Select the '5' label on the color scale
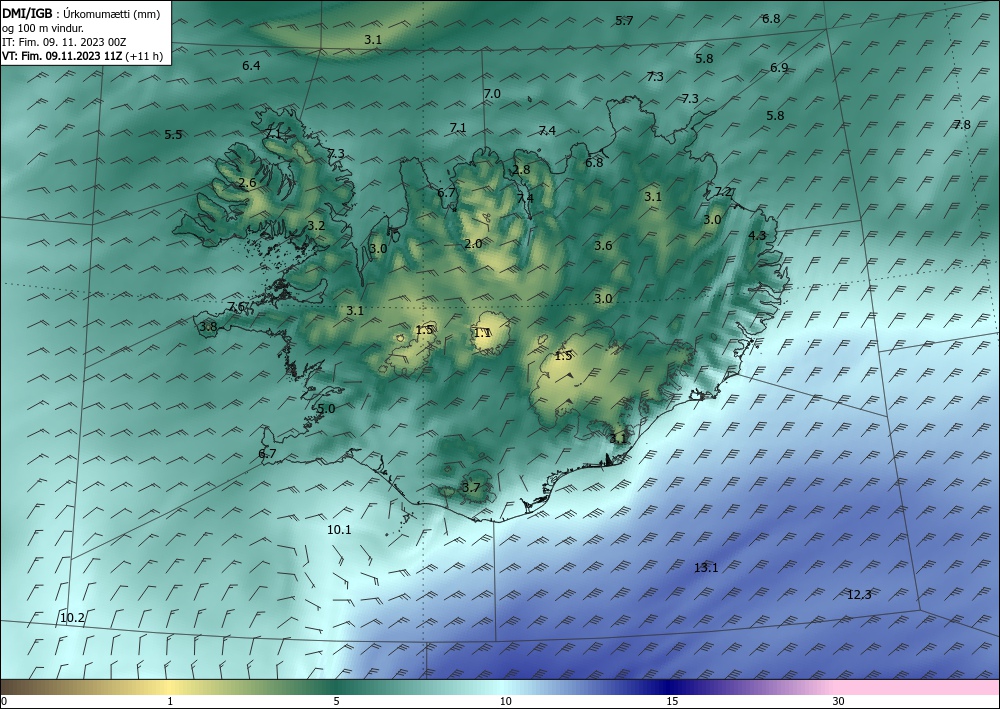This screenshot has width=1000, height=709. 336,701
